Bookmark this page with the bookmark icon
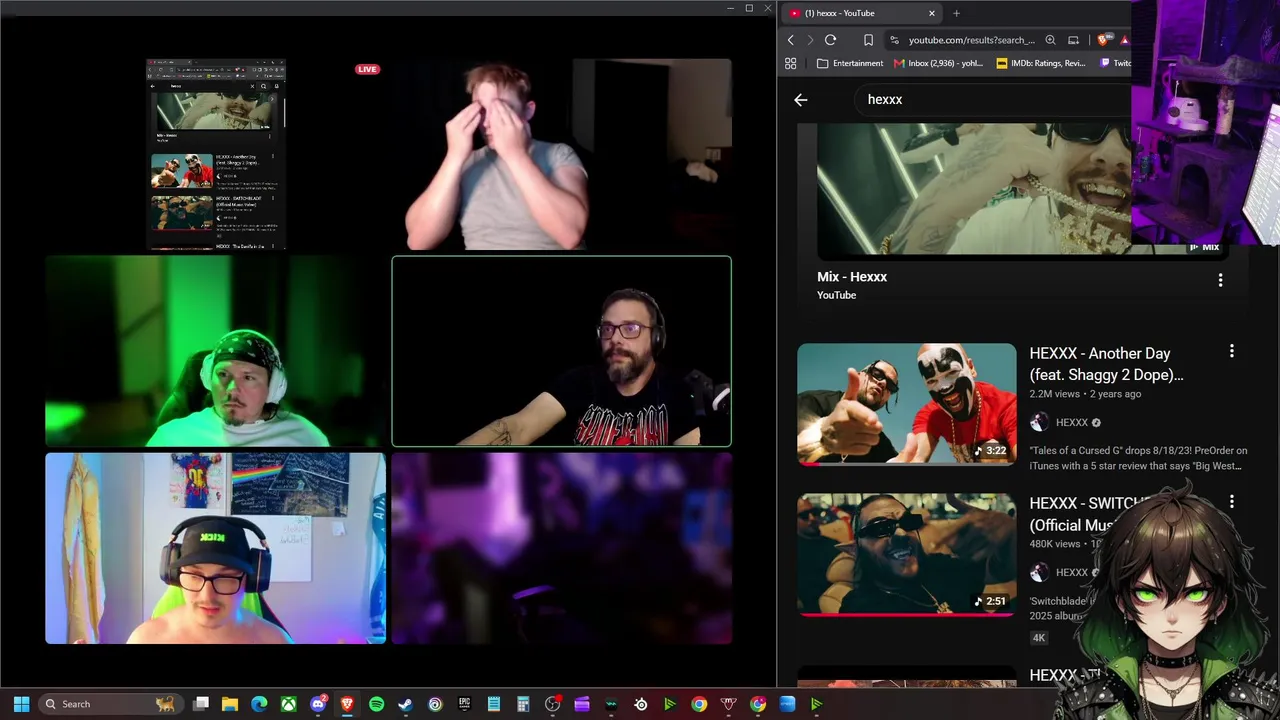 pyautogui.click(x=868, y=40)
